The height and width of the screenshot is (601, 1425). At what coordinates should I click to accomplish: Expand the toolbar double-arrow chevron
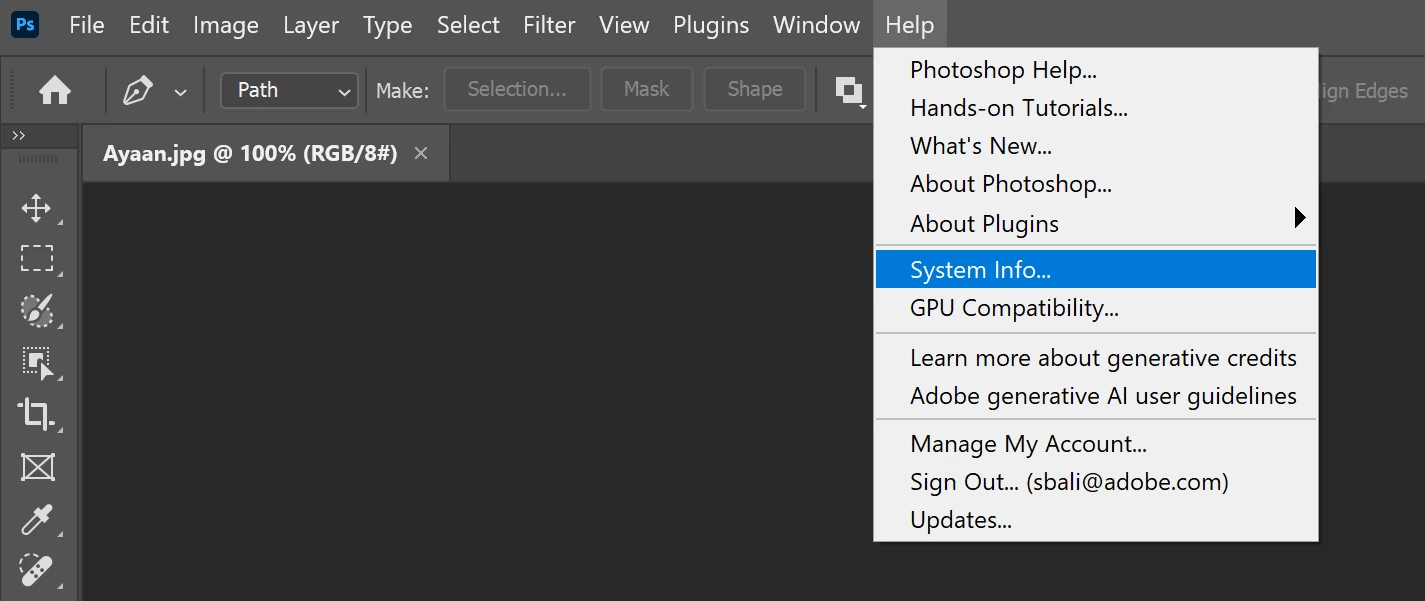pyautogui.click(x=19, y=136)
